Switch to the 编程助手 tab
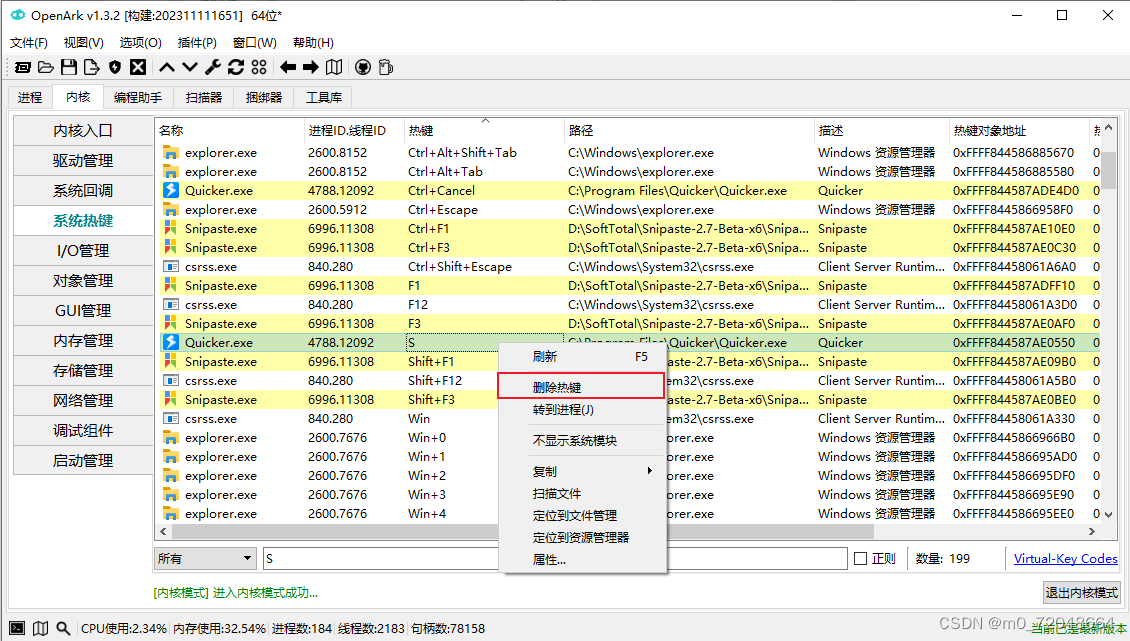 138,97
